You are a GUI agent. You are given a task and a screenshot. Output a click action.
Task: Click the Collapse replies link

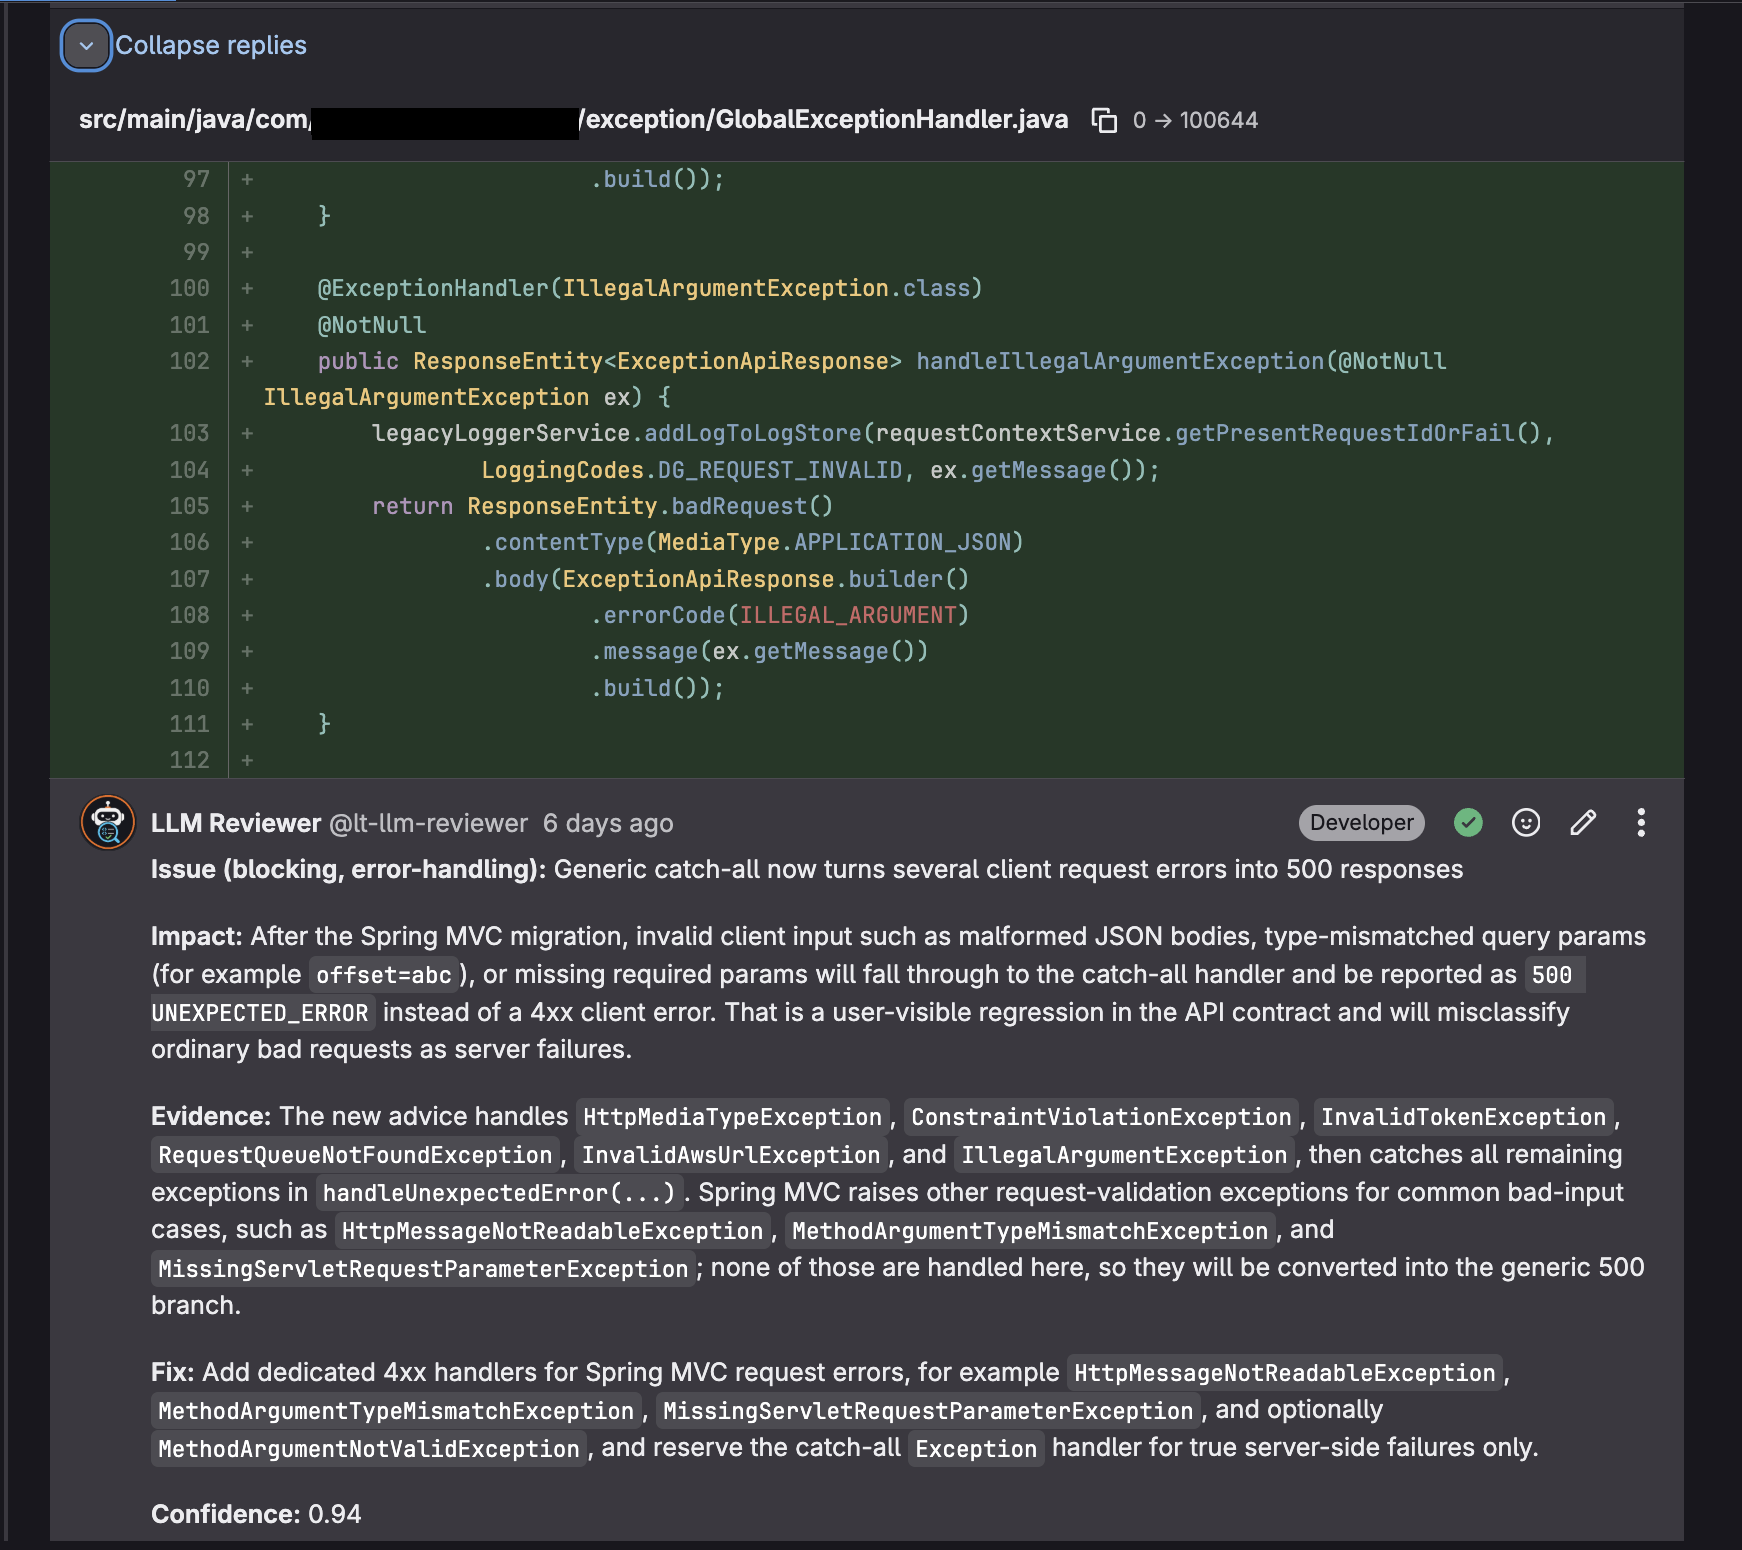(211, 45)
